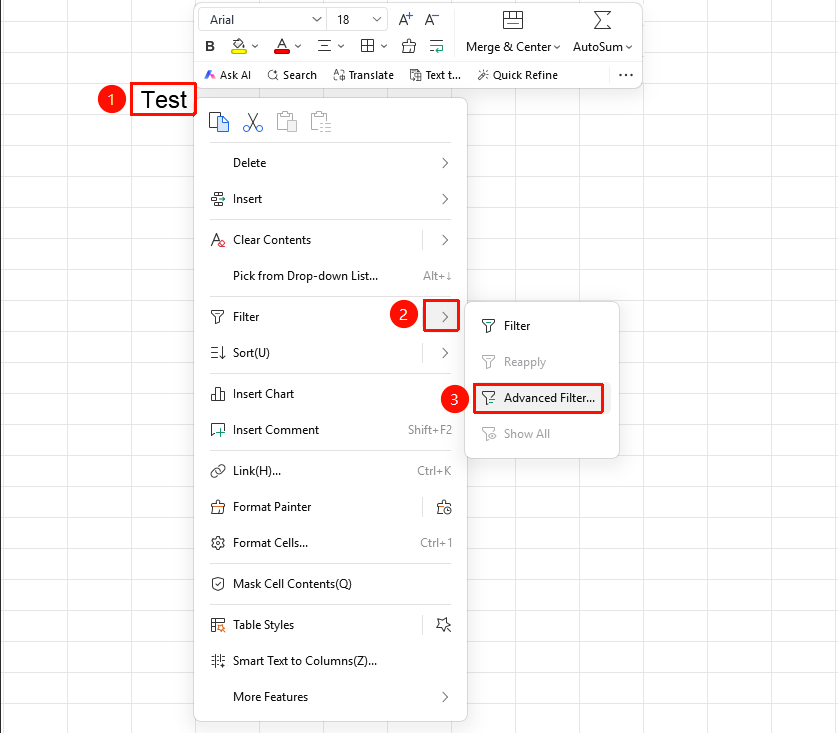Decrease font size with A- icon

click(x=431, y=20)
